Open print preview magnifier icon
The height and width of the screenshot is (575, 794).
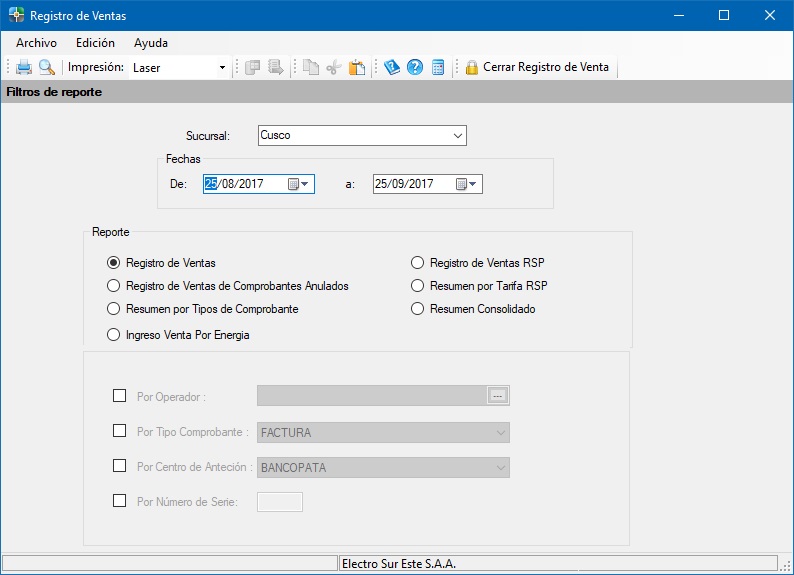(x=47, y=68)
